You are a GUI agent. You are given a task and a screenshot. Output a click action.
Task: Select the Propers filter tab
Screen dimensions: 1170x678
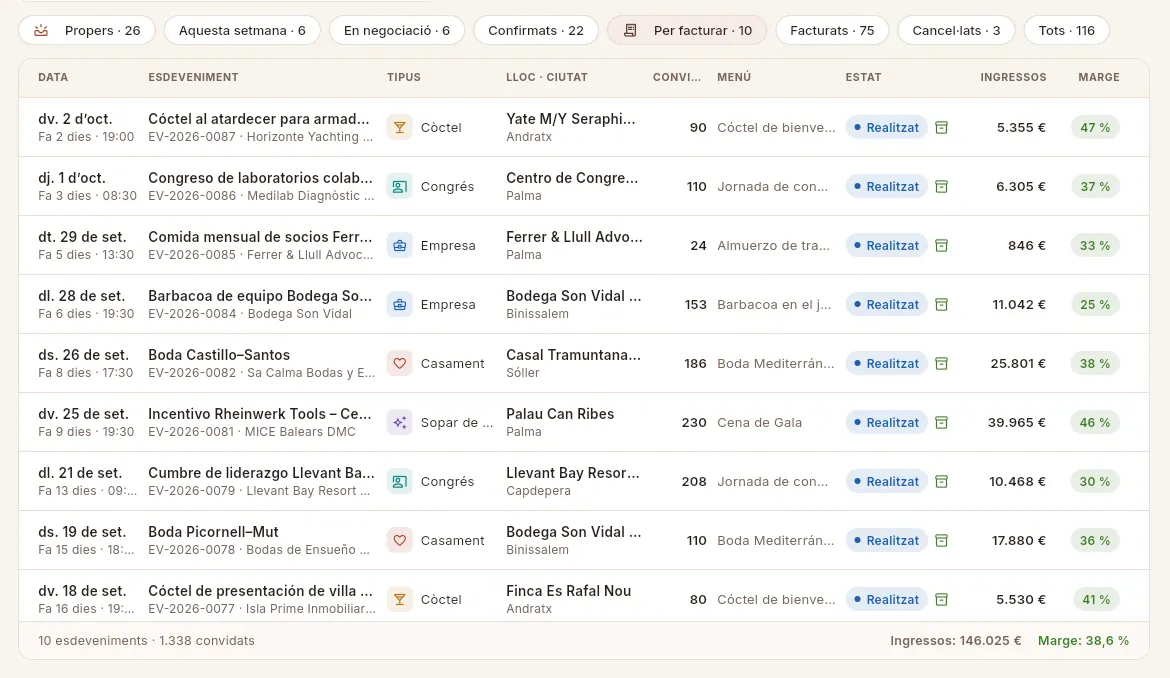click(x=87, y=31)
